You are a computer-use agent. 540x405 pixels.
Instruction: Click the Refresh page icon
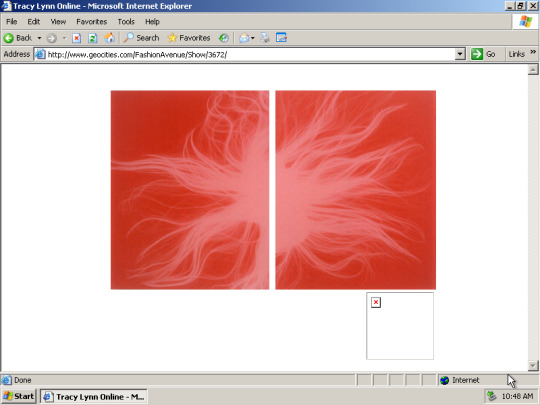92,38
